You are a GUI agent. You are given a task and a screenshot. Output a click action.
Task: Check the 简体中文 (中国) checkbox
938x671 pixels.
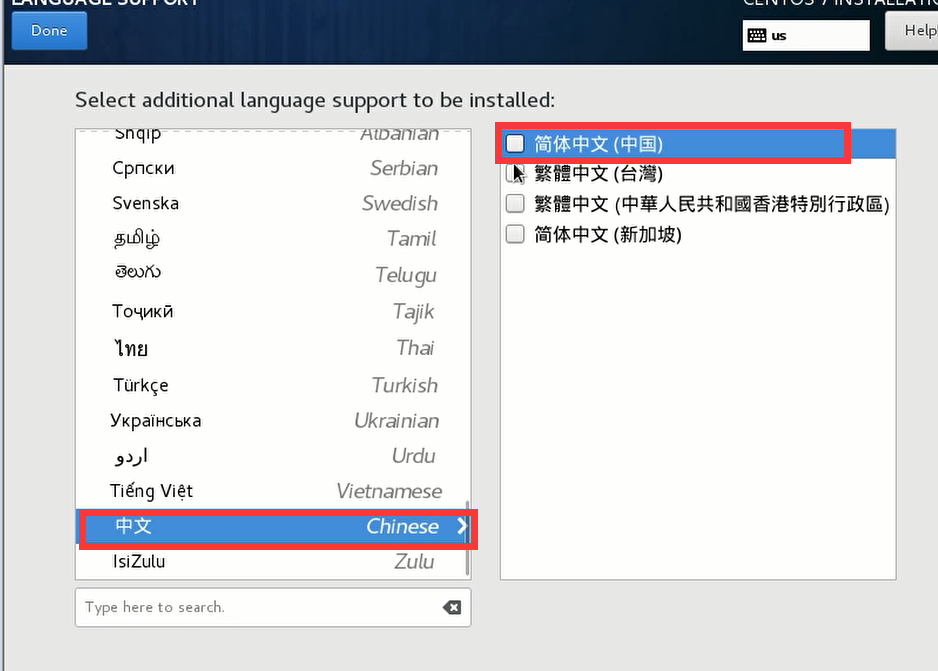point(515,144)
